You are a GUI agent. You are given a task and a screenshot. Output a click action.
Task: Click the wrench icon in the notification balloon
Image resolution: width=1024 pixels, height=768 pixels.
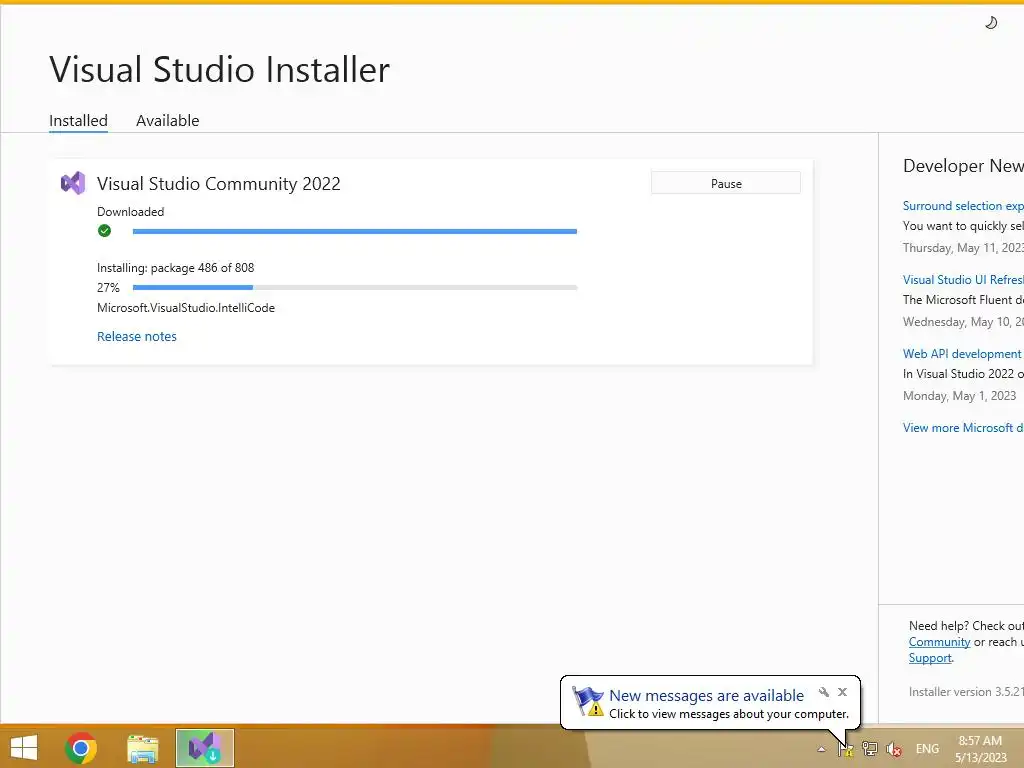tap(824, 692)
